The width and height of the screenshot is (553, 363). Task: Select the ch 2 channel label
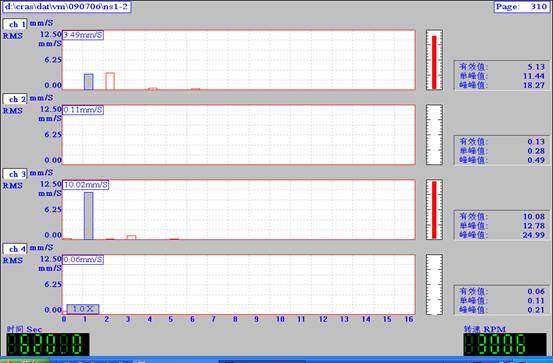[15, 99]
